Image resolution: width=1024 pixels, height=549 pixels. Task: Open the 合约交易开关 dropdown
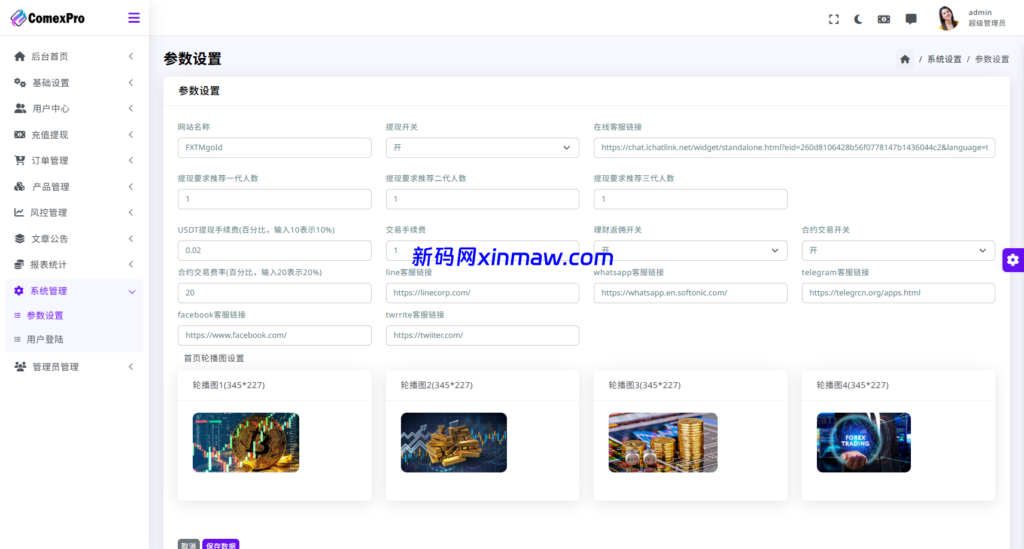tap(898, 250)
